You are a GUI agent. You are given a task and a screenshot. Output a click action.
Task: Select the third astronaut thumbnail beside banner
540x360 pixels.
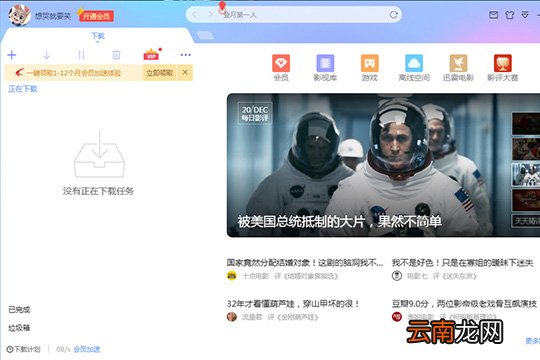point(526,175)
